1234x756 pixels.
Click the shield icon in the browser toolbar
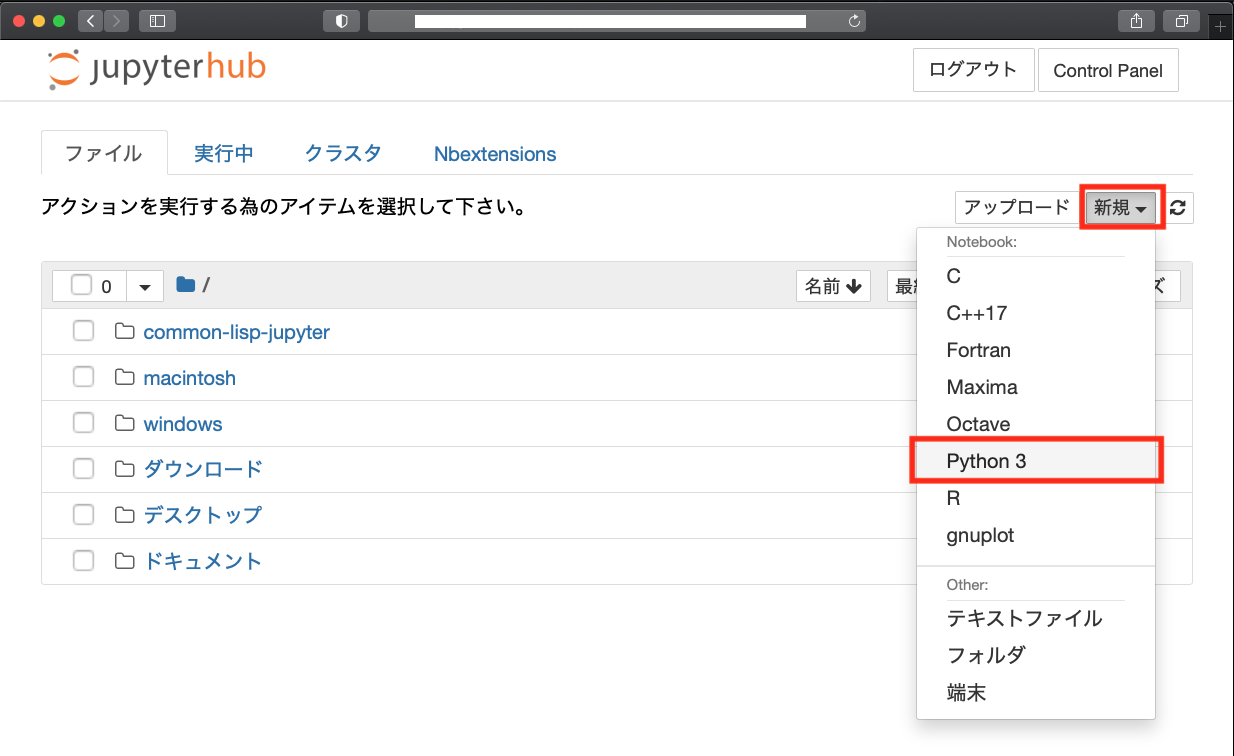(x=341, y=20)
